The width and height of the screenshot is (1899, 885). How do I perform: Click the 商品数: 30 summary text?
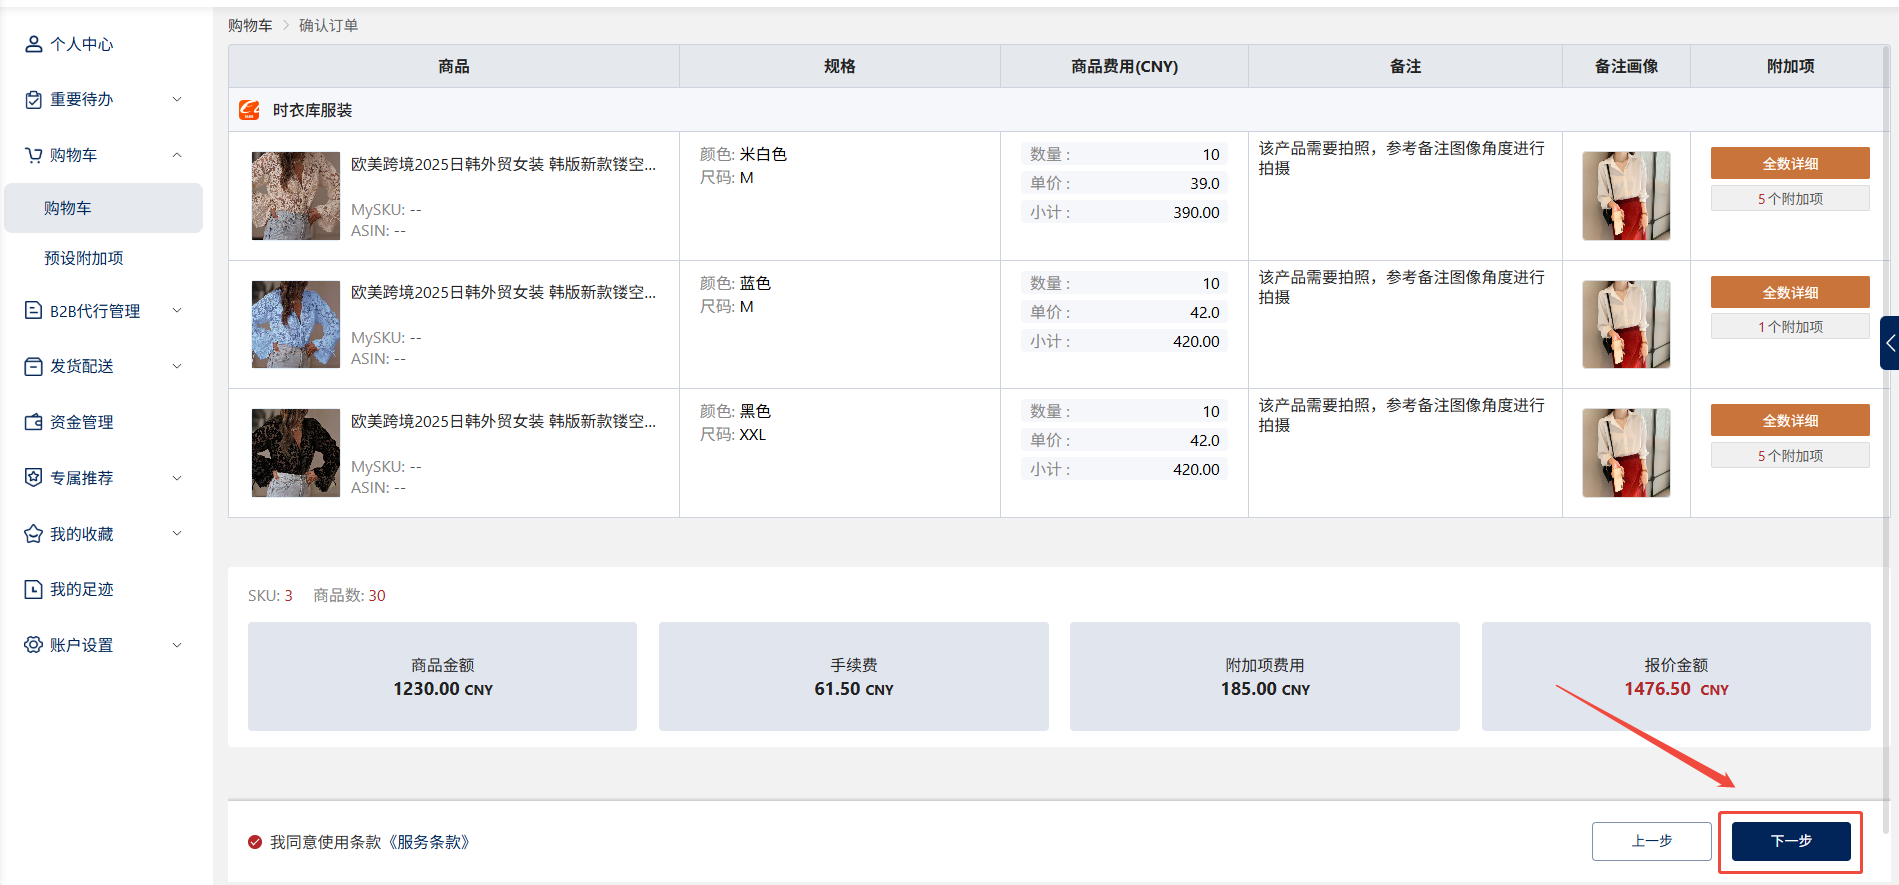click(x=349, y=595)
